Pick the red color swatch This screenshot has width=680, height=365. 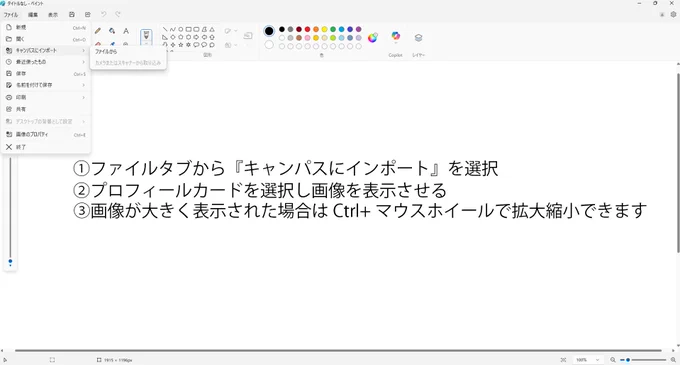coord(307,29)
